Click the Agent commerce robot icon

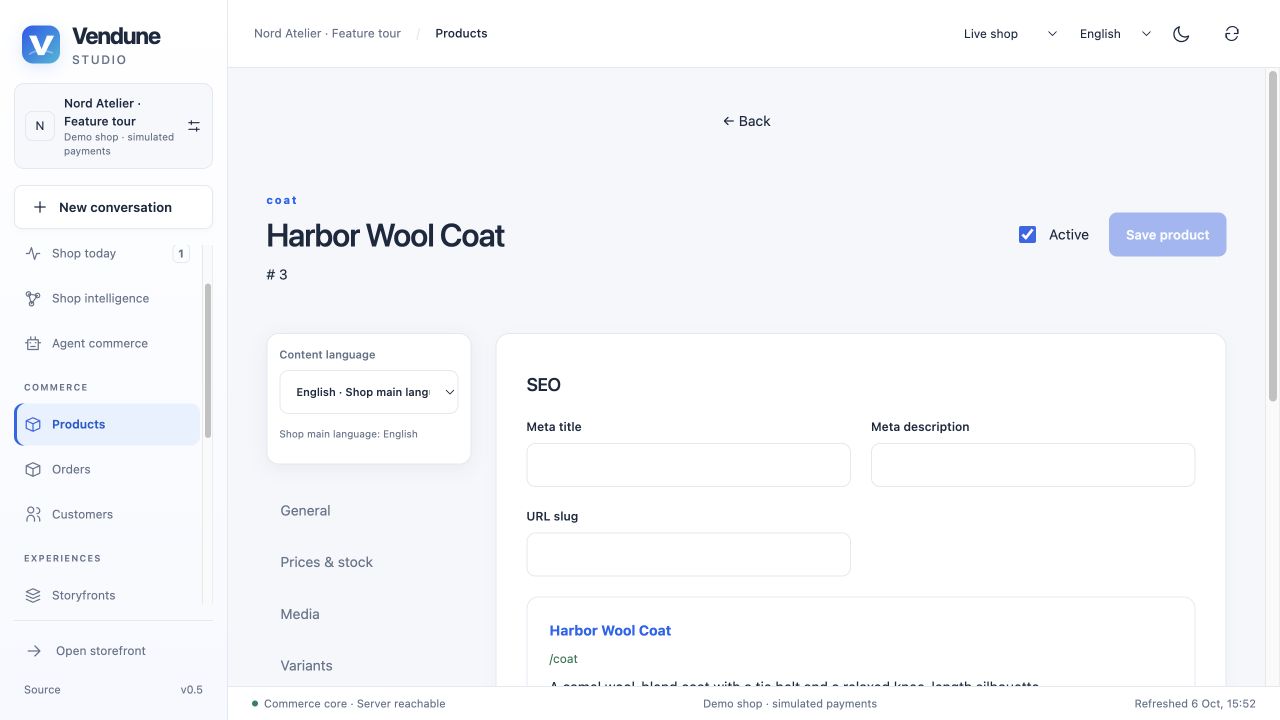(x=33, y=343)
